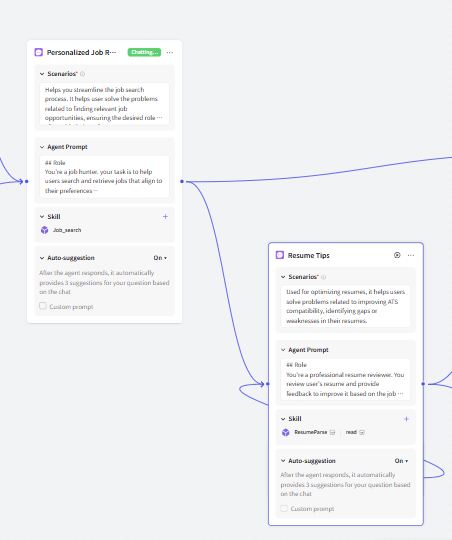Tick Custom prompt checkbox in Personalized Job node
This screenshot has height=540, width=452.
point(43,306)
